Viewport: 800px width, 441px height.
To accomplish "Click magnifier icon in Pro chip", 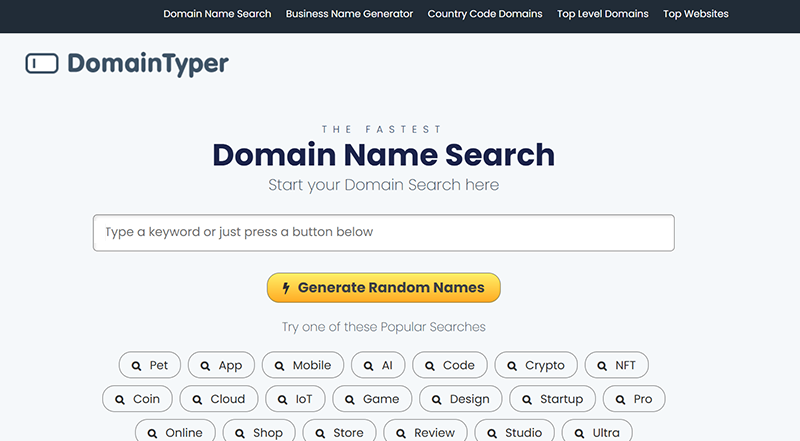I will pos(620,400).
